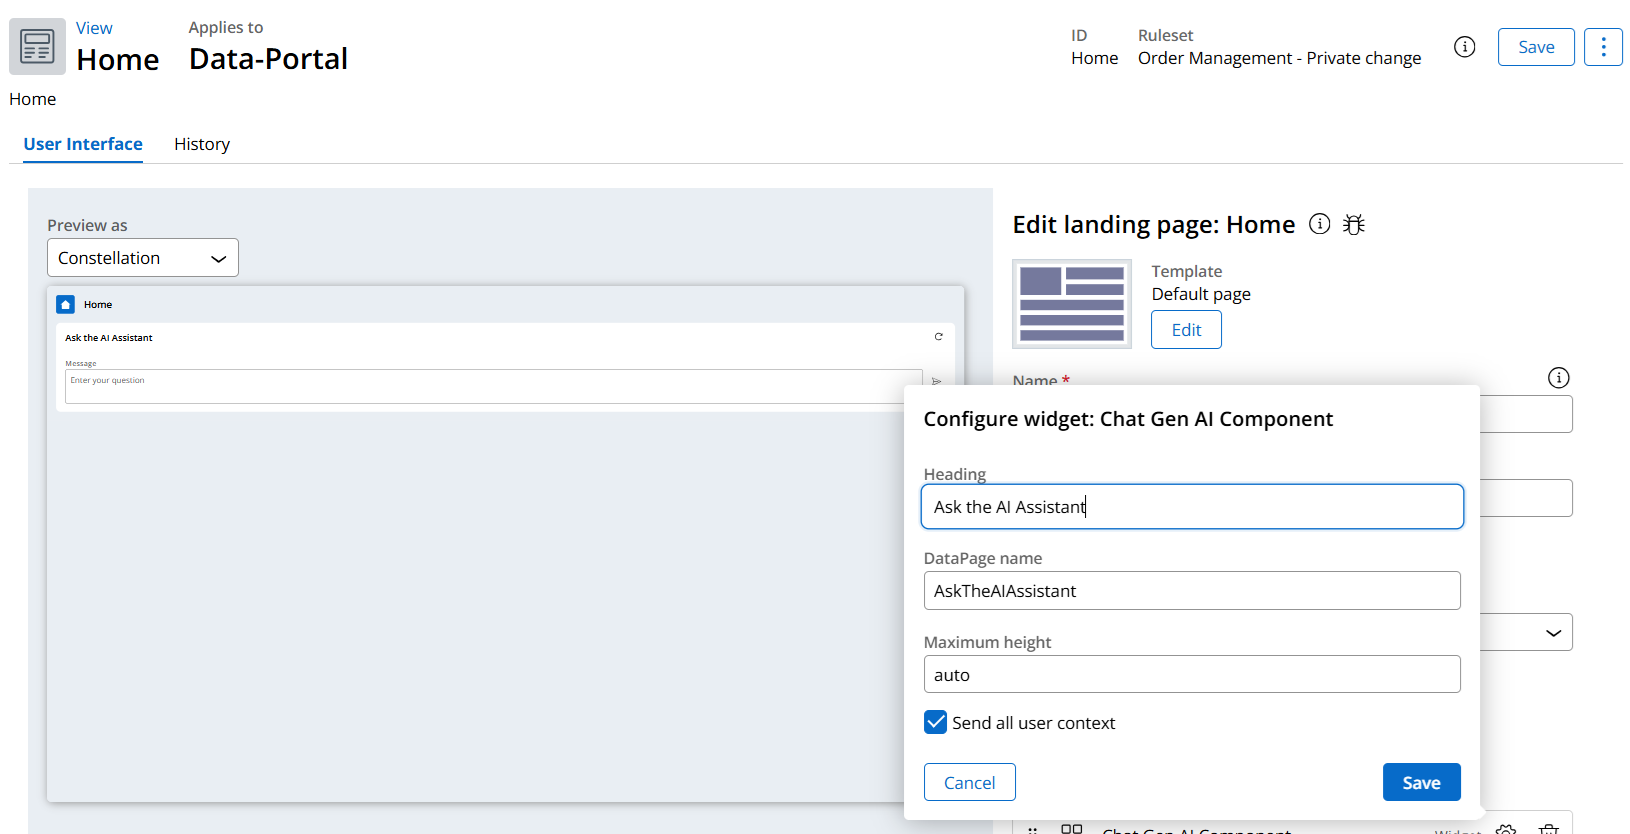Click Edit button under Template Default page
1630x834 pixels.
coord(1186,330)
